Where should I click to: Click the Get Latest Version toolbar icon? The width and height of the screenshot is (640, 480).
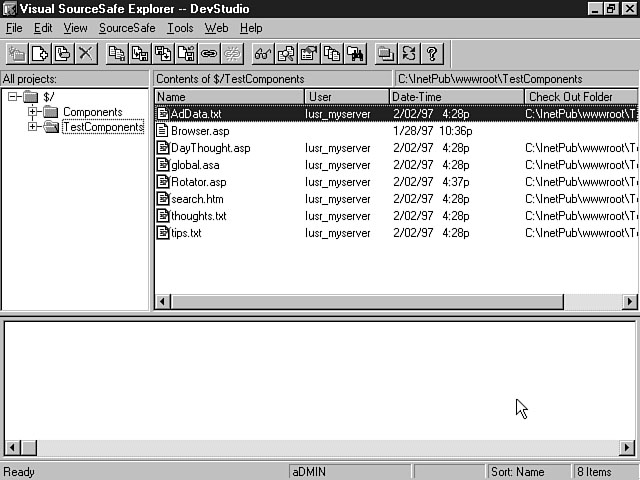[116, 54]
